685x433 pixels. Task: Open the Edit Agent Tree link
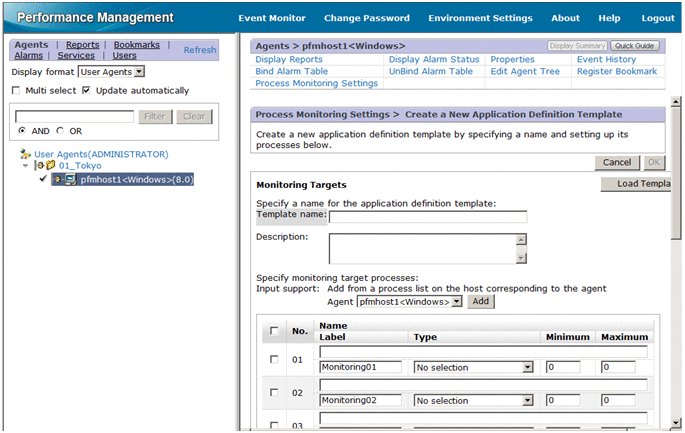tap(527, 71)
